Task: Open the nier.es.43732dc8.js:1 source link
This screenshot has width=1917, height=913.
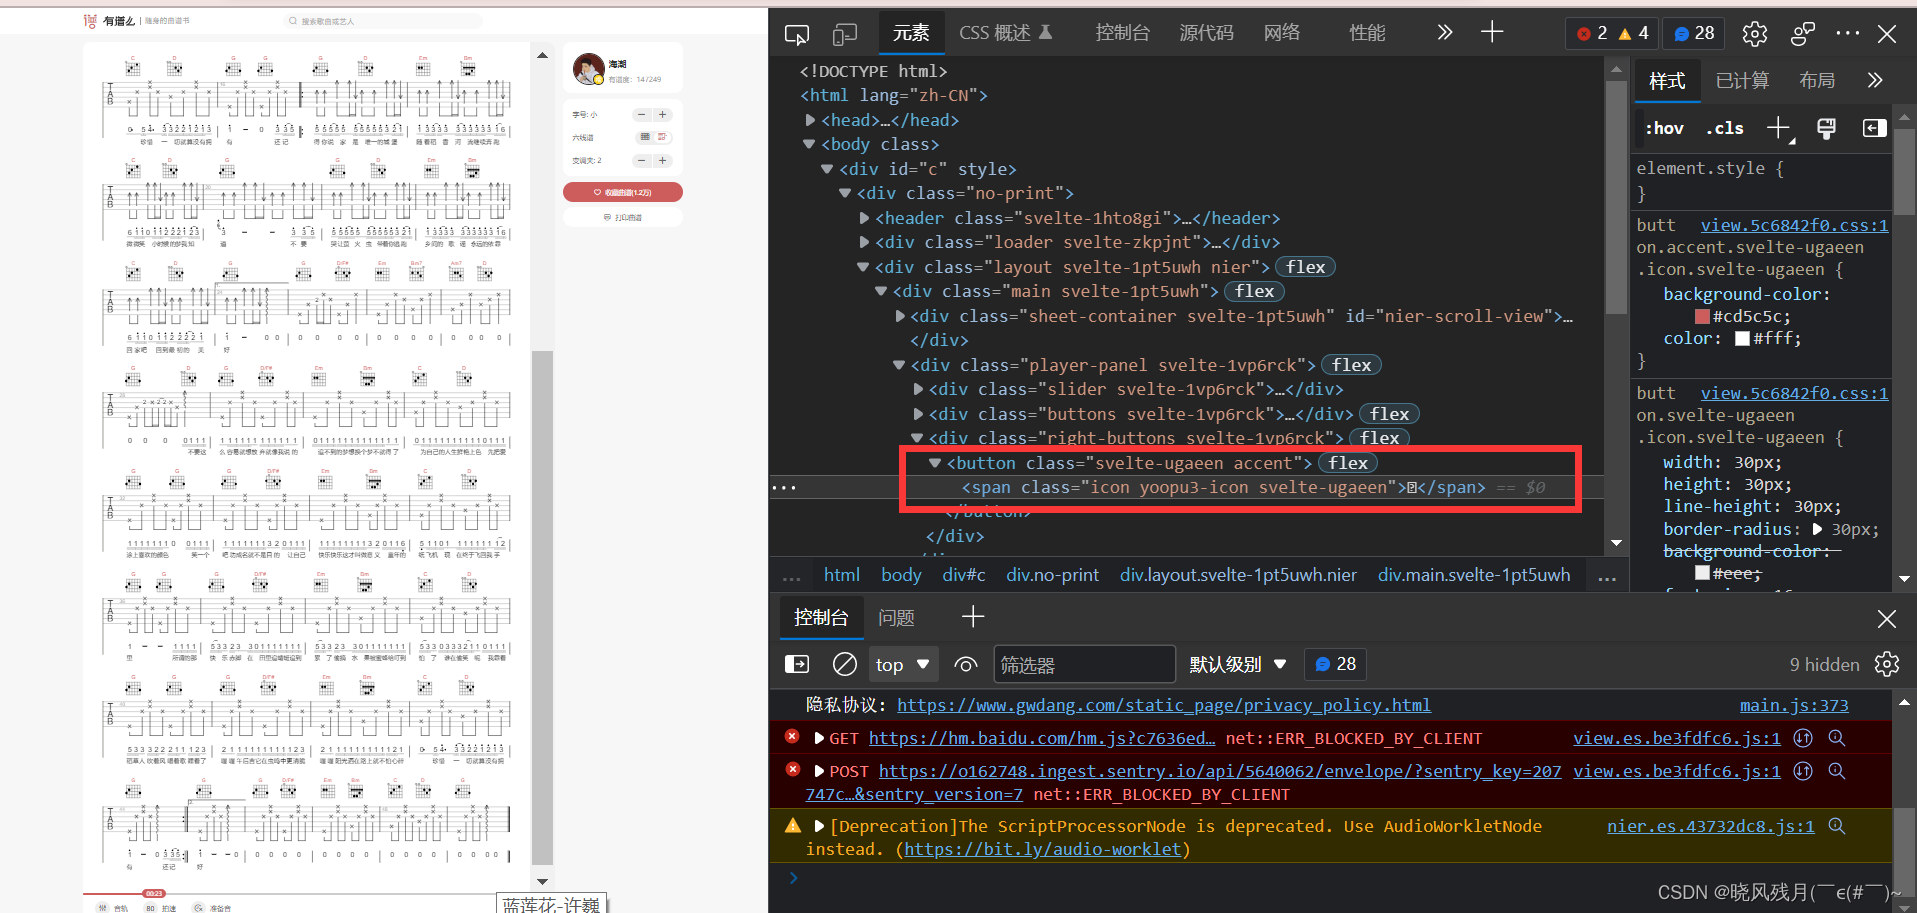Action: pos(1710,826)
